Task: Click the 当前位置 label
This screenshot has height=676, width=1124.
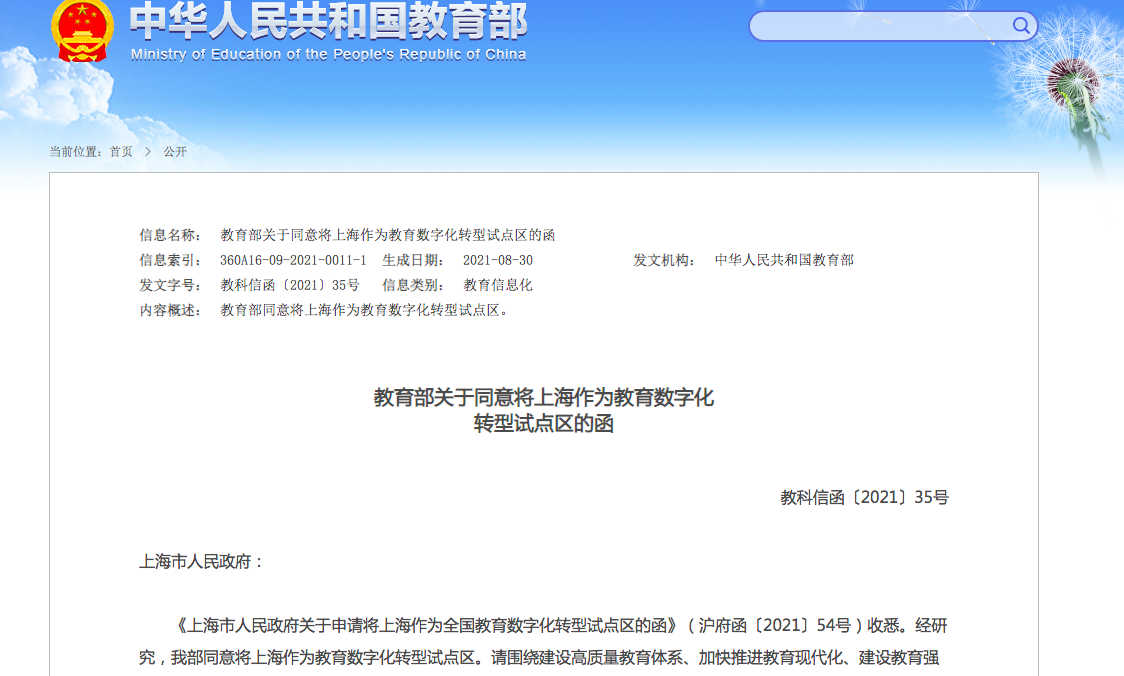Action: (77, 152)
